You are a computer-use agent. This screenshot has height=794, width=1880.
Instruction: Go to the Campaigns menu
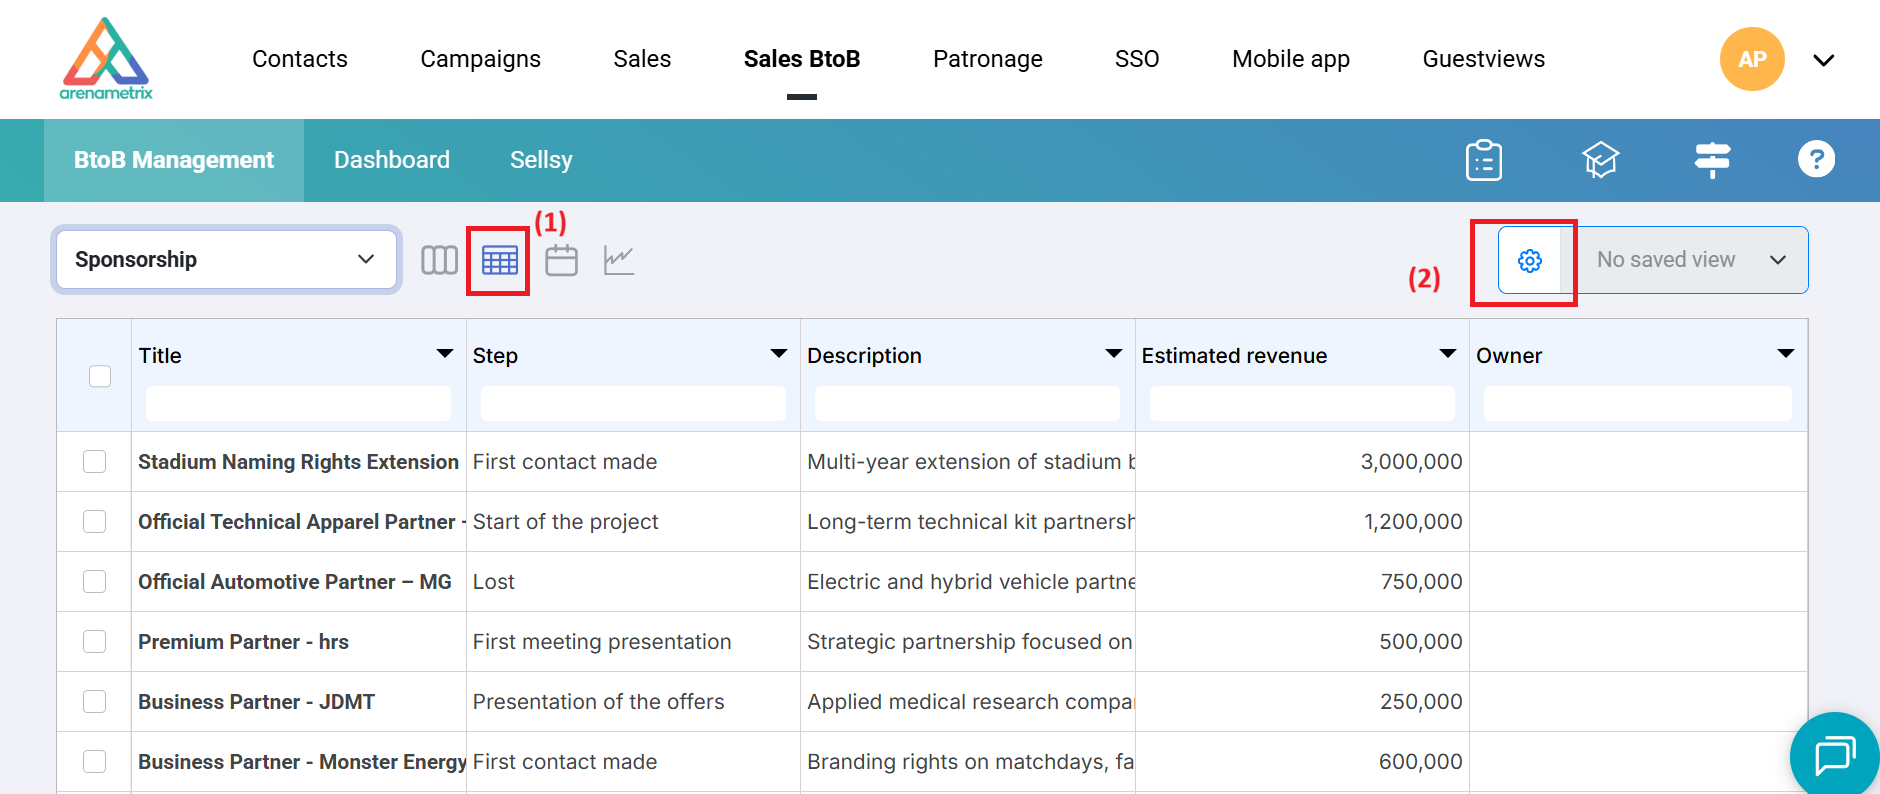click(x=480, y=59)
